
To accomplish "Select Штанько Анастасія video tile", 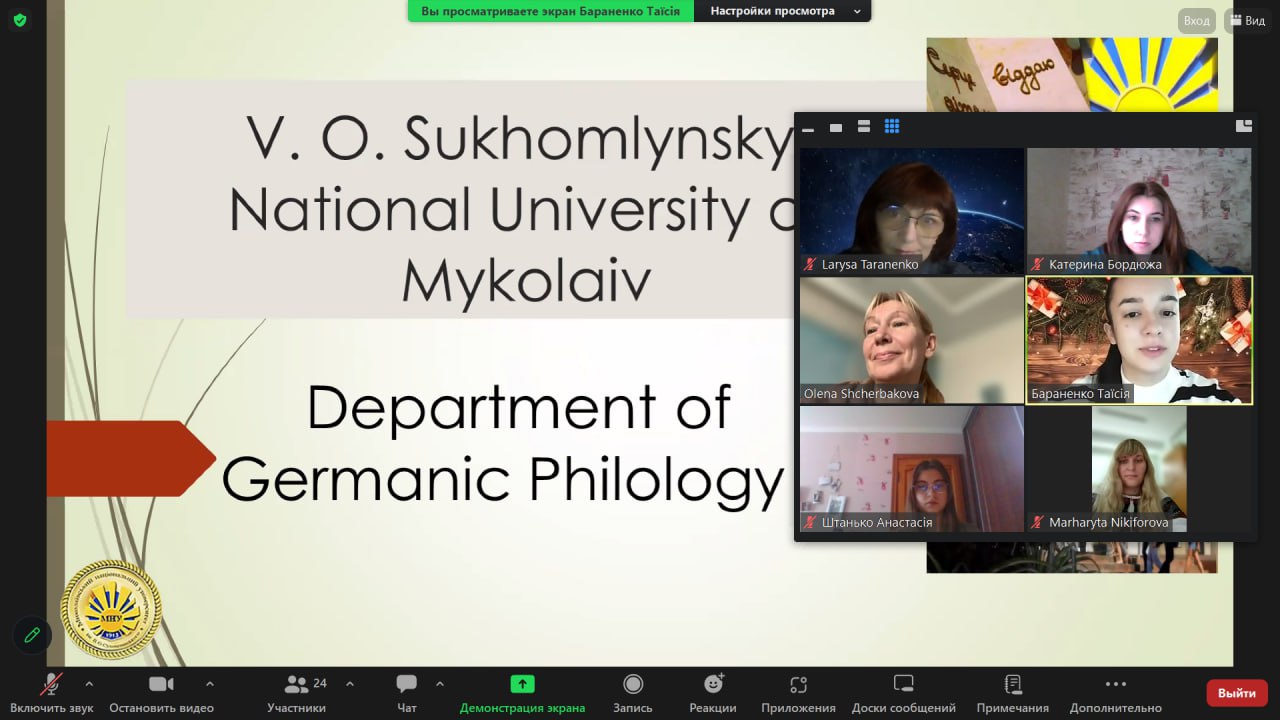I will (x=912, y=469).
